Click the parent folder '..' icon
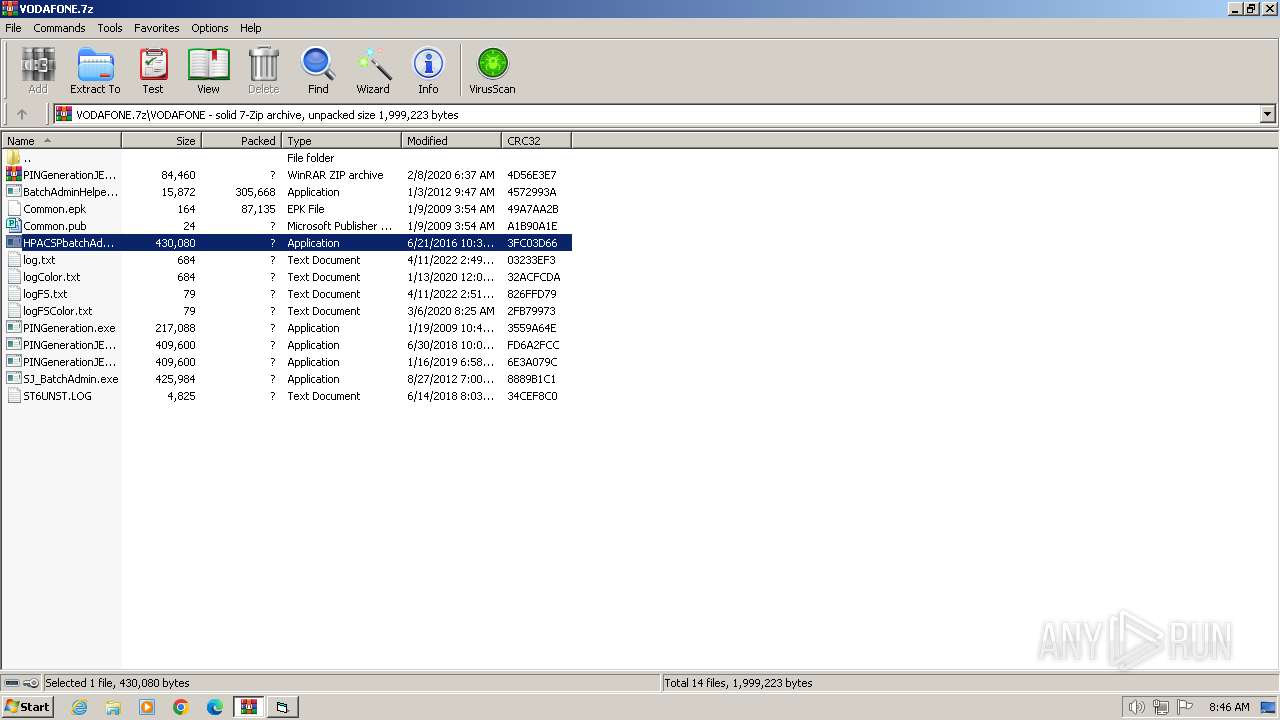This screenshot has width=1280, height=720. coord(13,158)
